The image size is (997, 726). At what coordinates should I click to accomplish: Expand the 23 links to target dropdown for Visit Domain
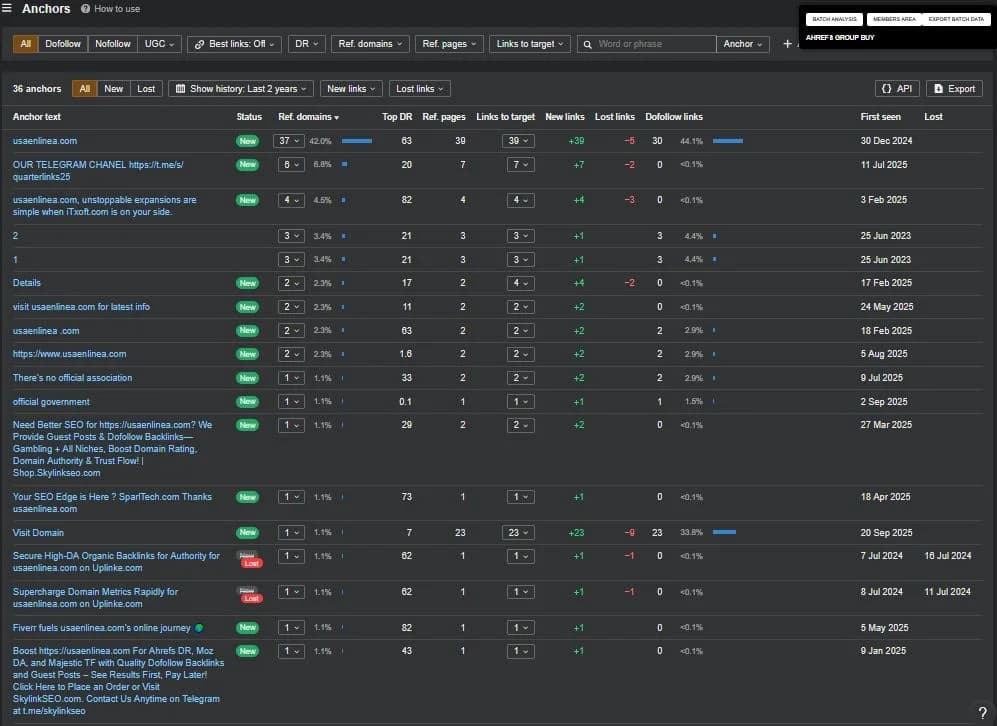(518, 533)
